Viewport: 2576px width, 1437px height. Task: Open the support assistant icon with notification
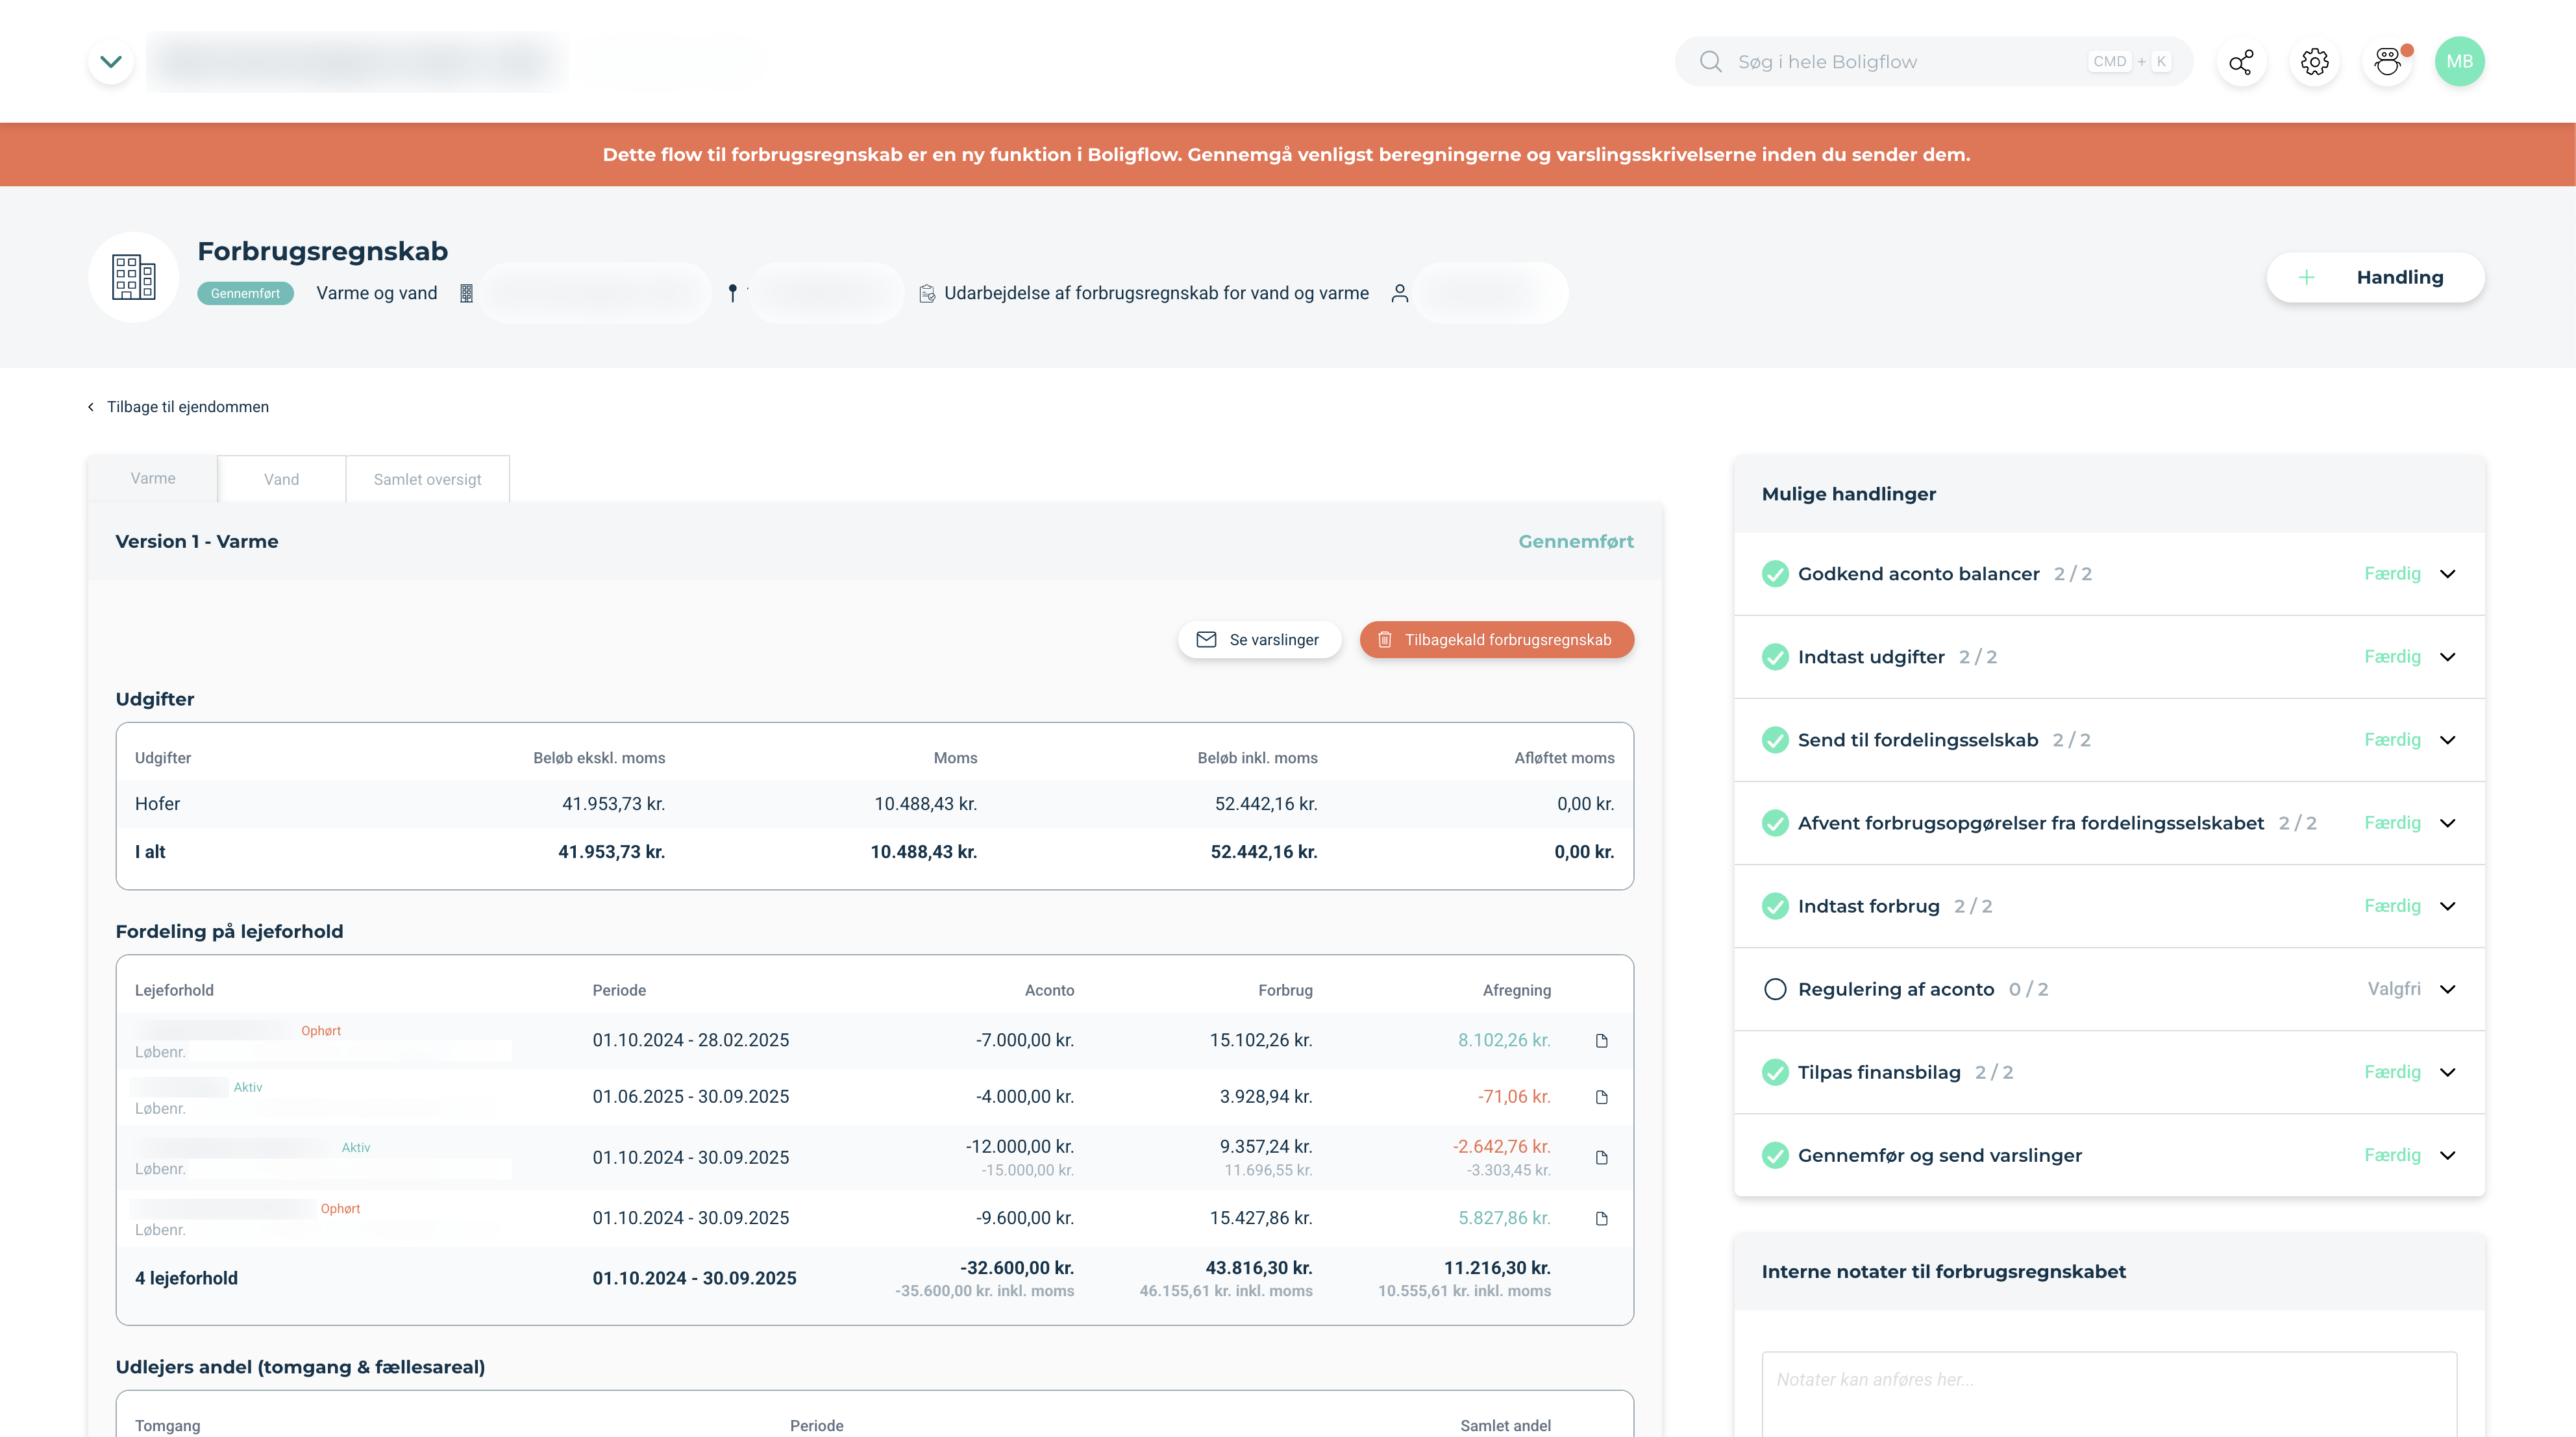click(x=2388, y=62)
